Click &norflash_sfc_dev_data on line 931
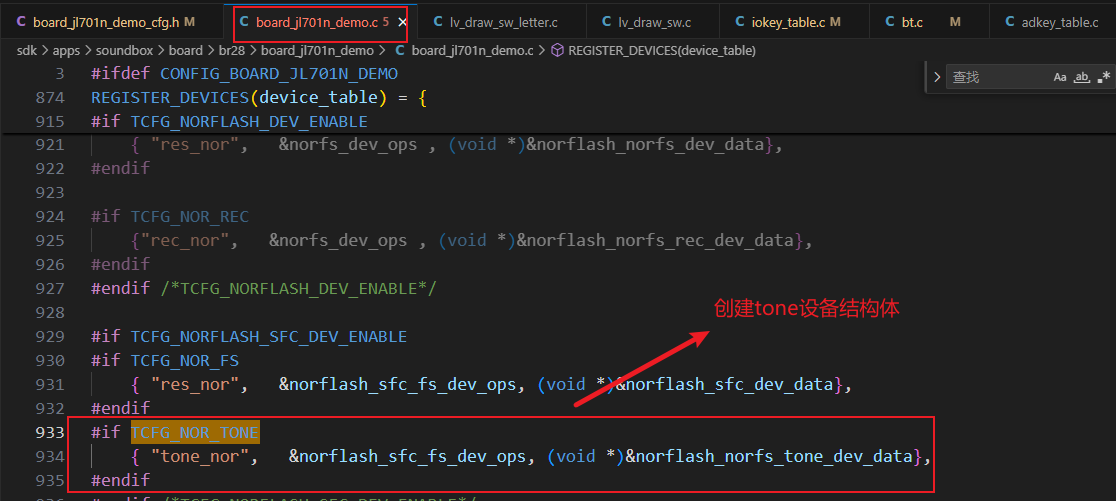Viewport: 1116px width, 501px height. tap(724, 384)
